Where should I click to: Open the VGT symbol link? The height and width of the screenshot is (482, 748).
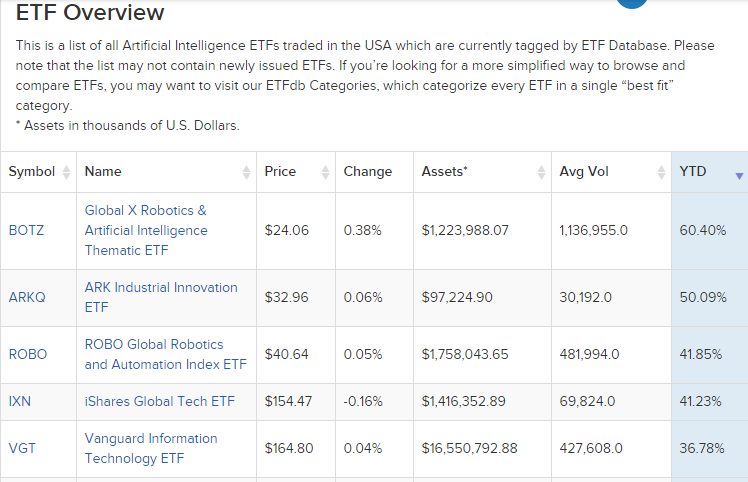pos(22,448)
